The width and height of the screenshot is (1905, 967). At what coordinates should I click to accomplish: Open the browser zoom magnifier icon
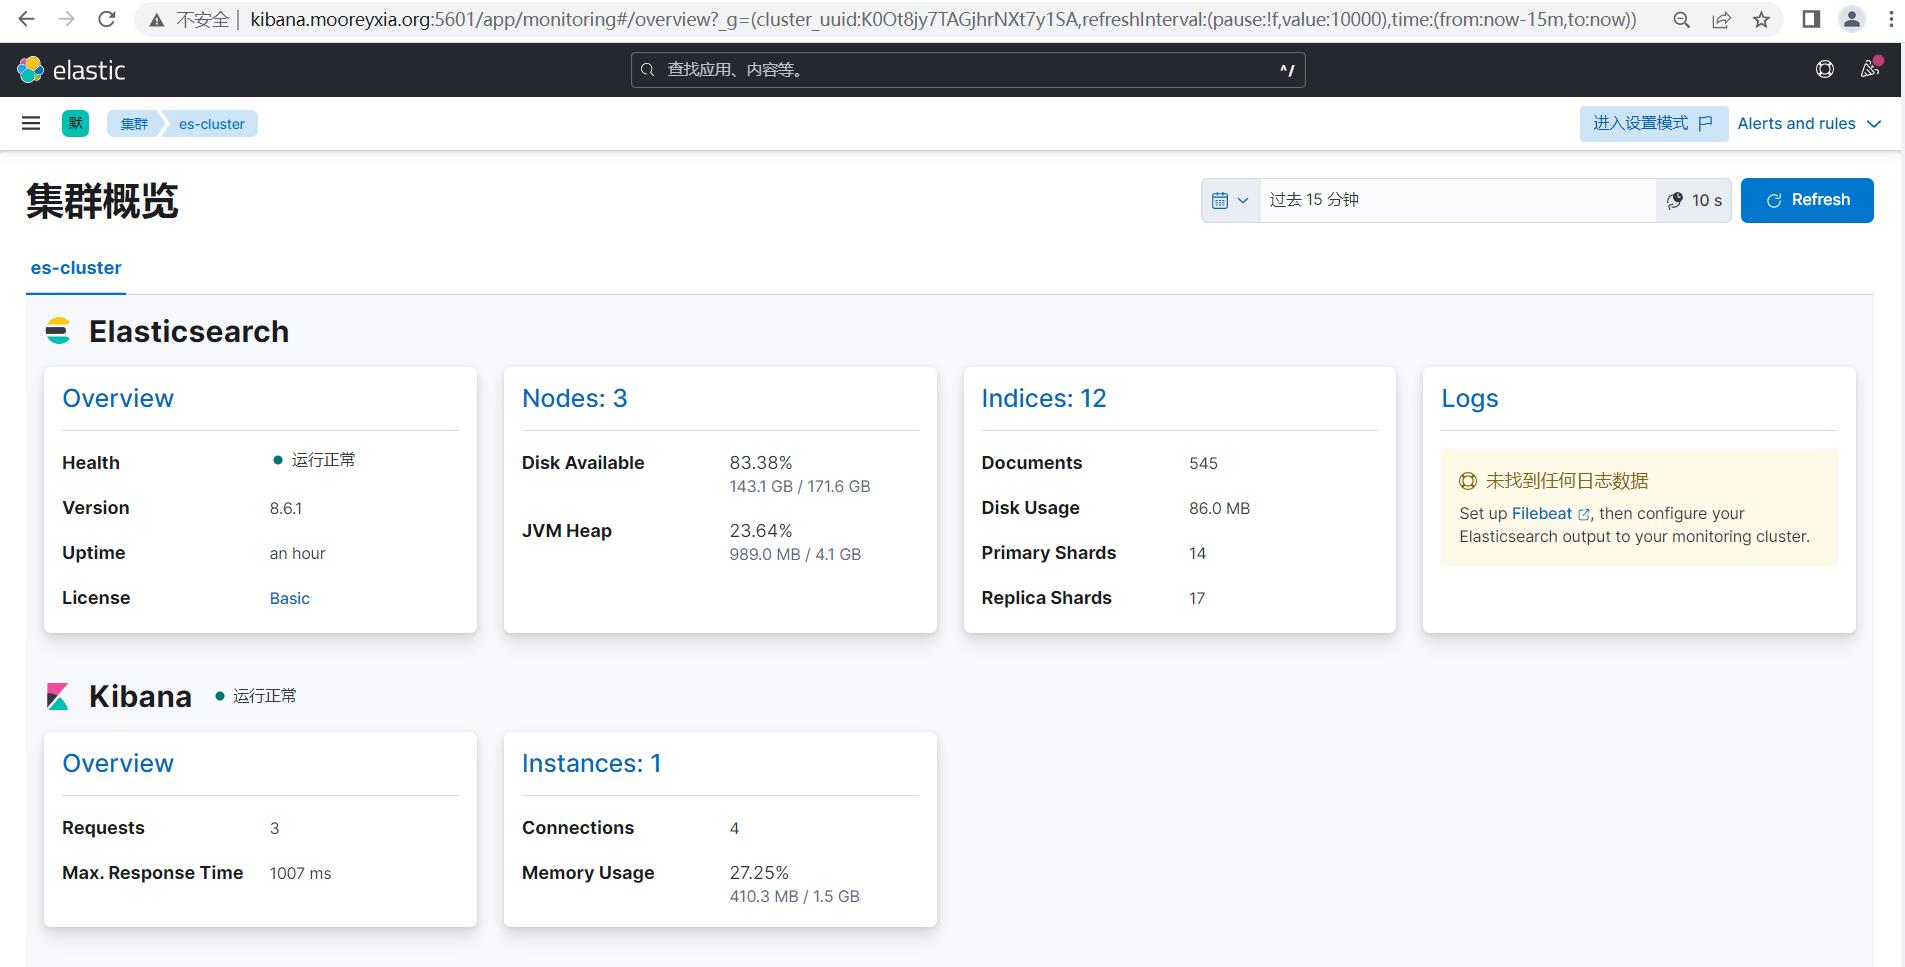coord(1682,19)
